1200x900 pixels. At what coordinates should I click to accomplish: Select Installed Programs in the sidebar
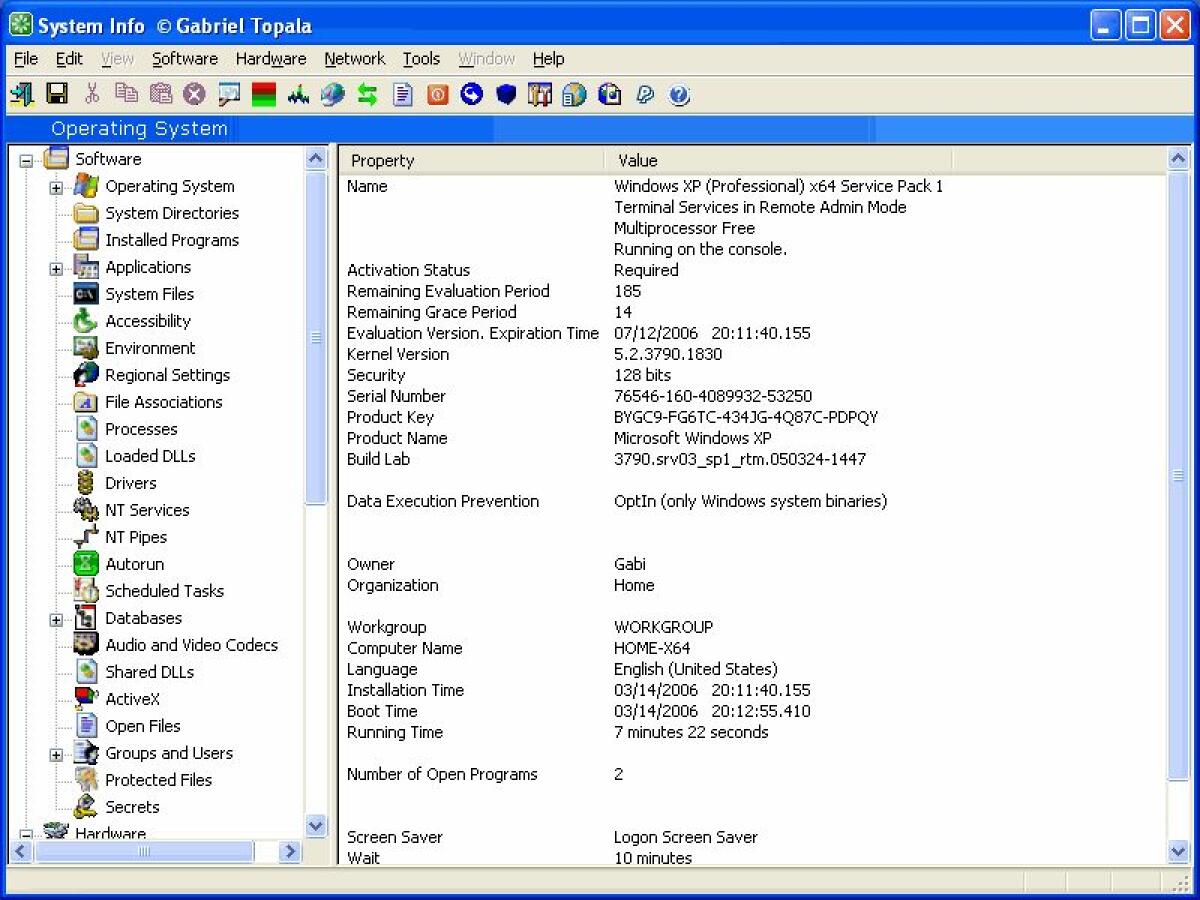(x=171, y=240)
